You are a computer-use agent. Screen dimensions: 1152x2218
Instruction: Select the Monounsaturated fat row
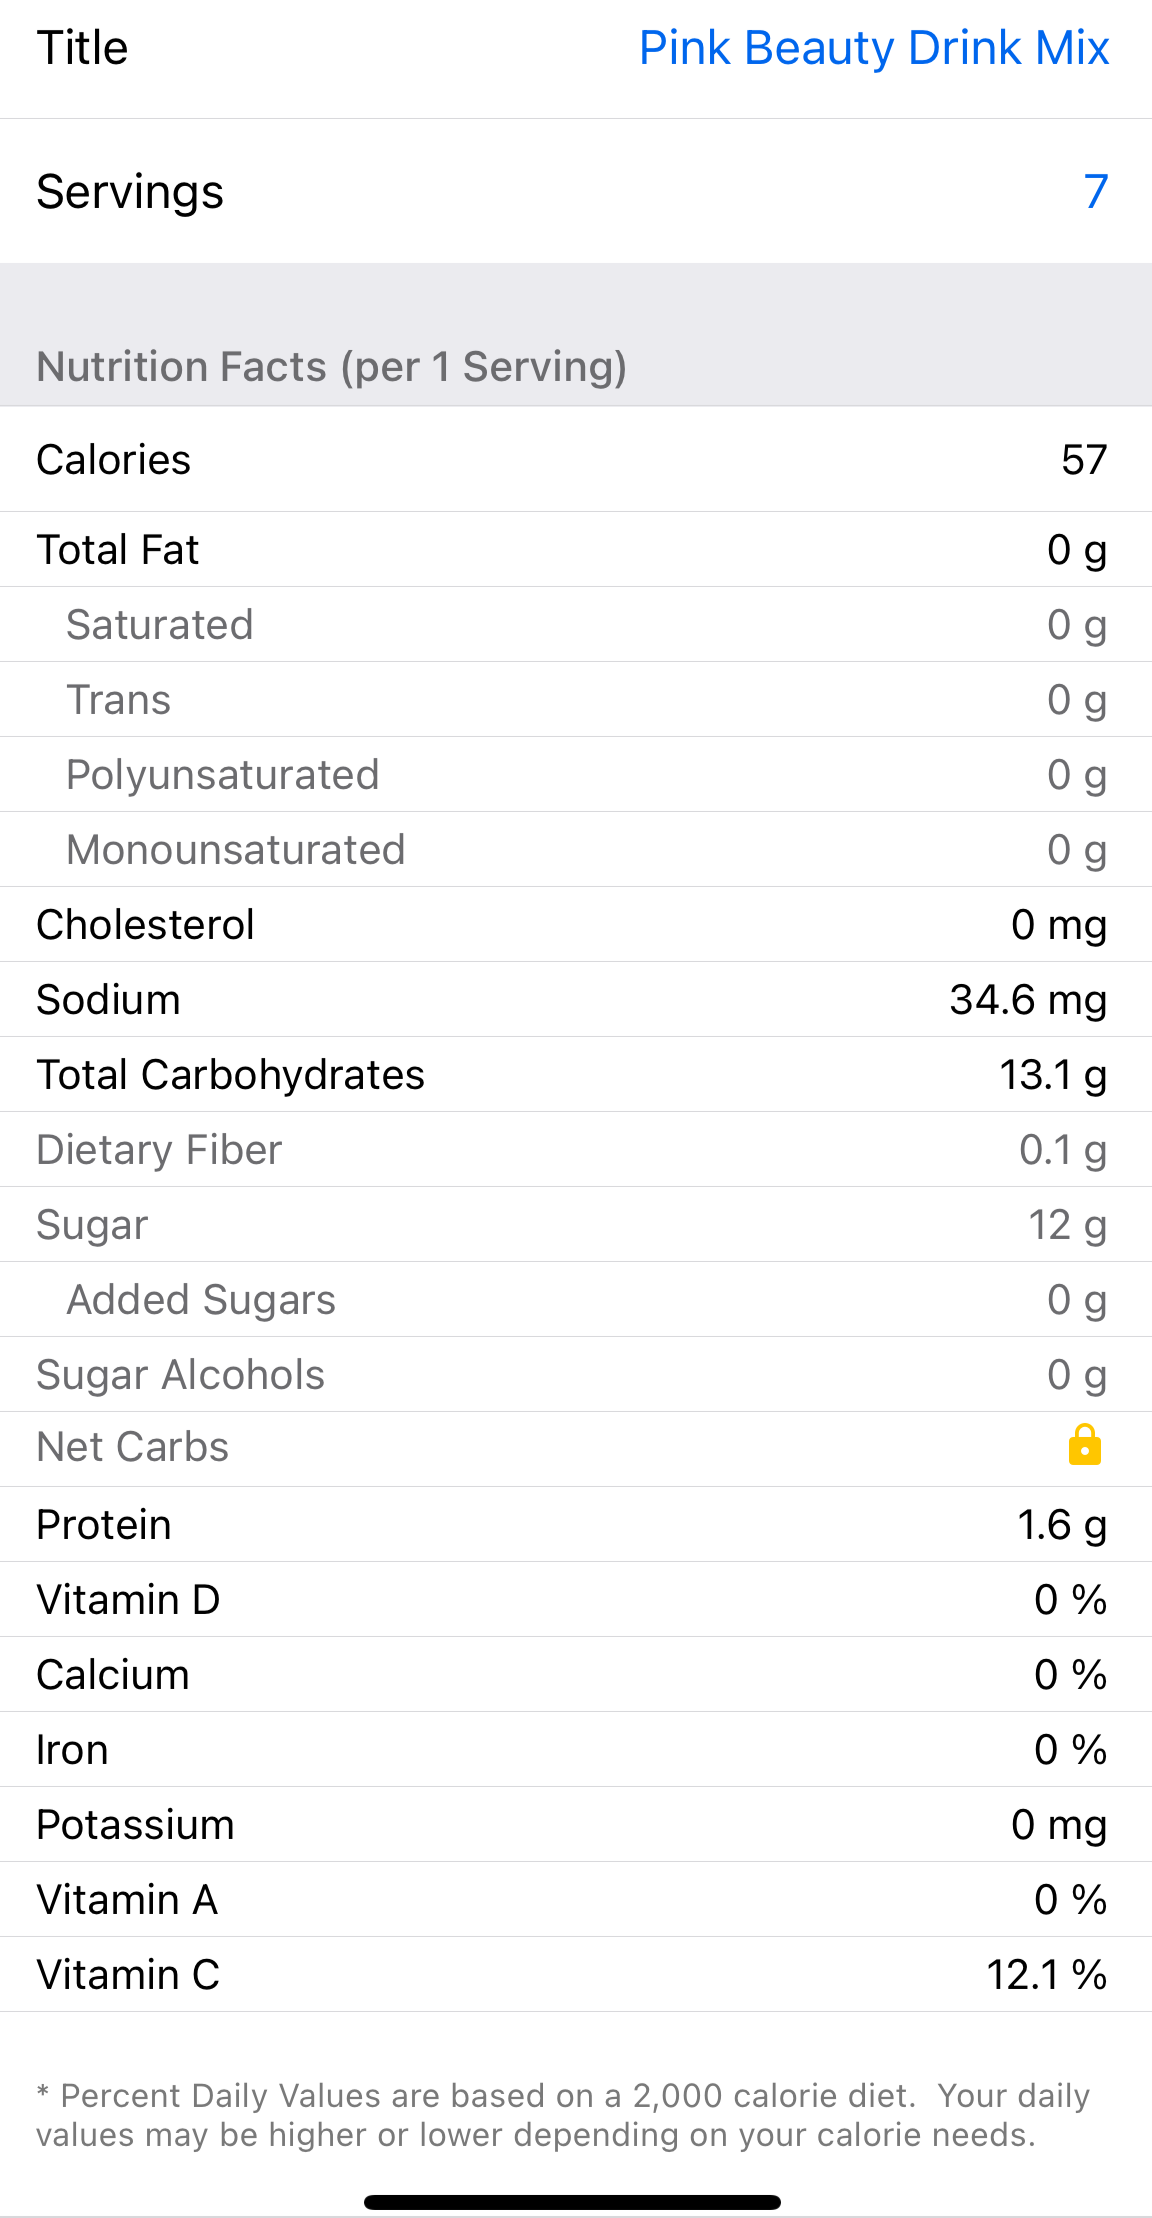[576, 850]
